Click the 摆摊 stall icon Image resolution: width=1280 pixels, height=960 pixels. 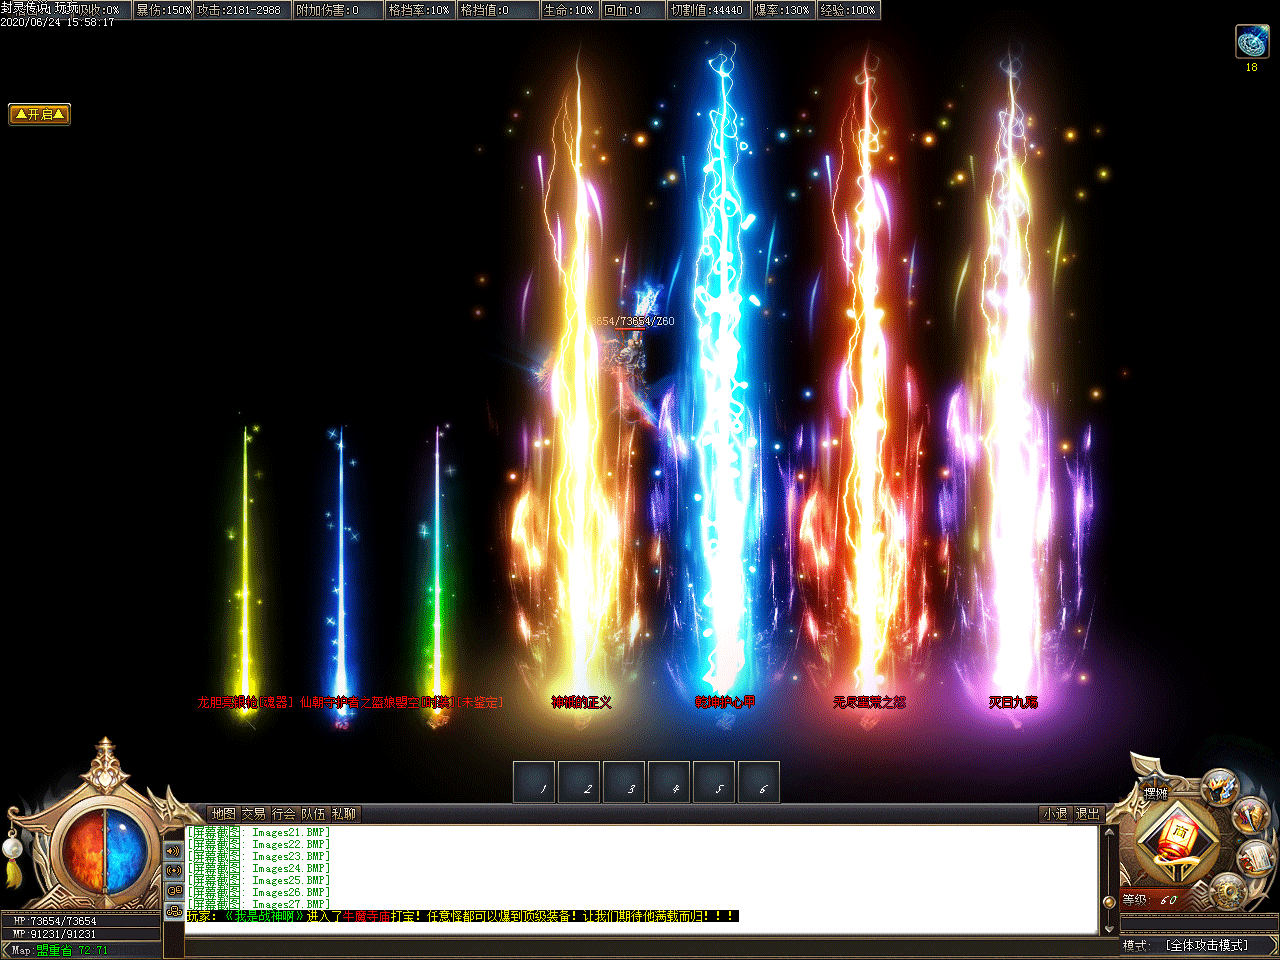click(1156, 793)
